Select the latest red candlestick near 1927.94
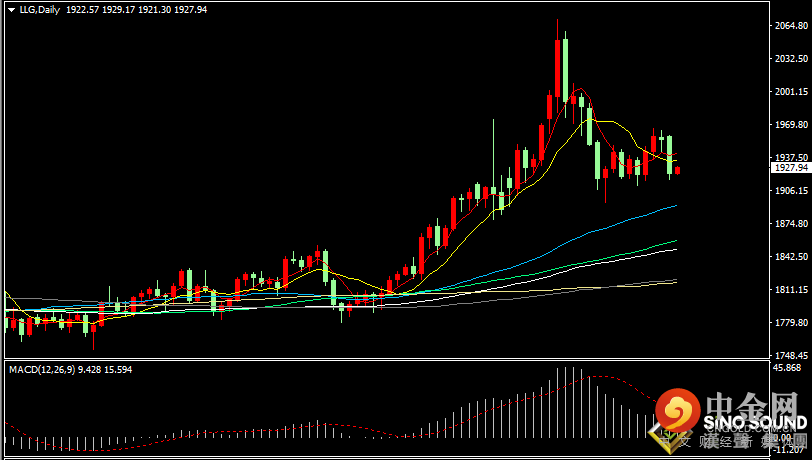This screenshot has width=812, height=460. tap(677, 170)
